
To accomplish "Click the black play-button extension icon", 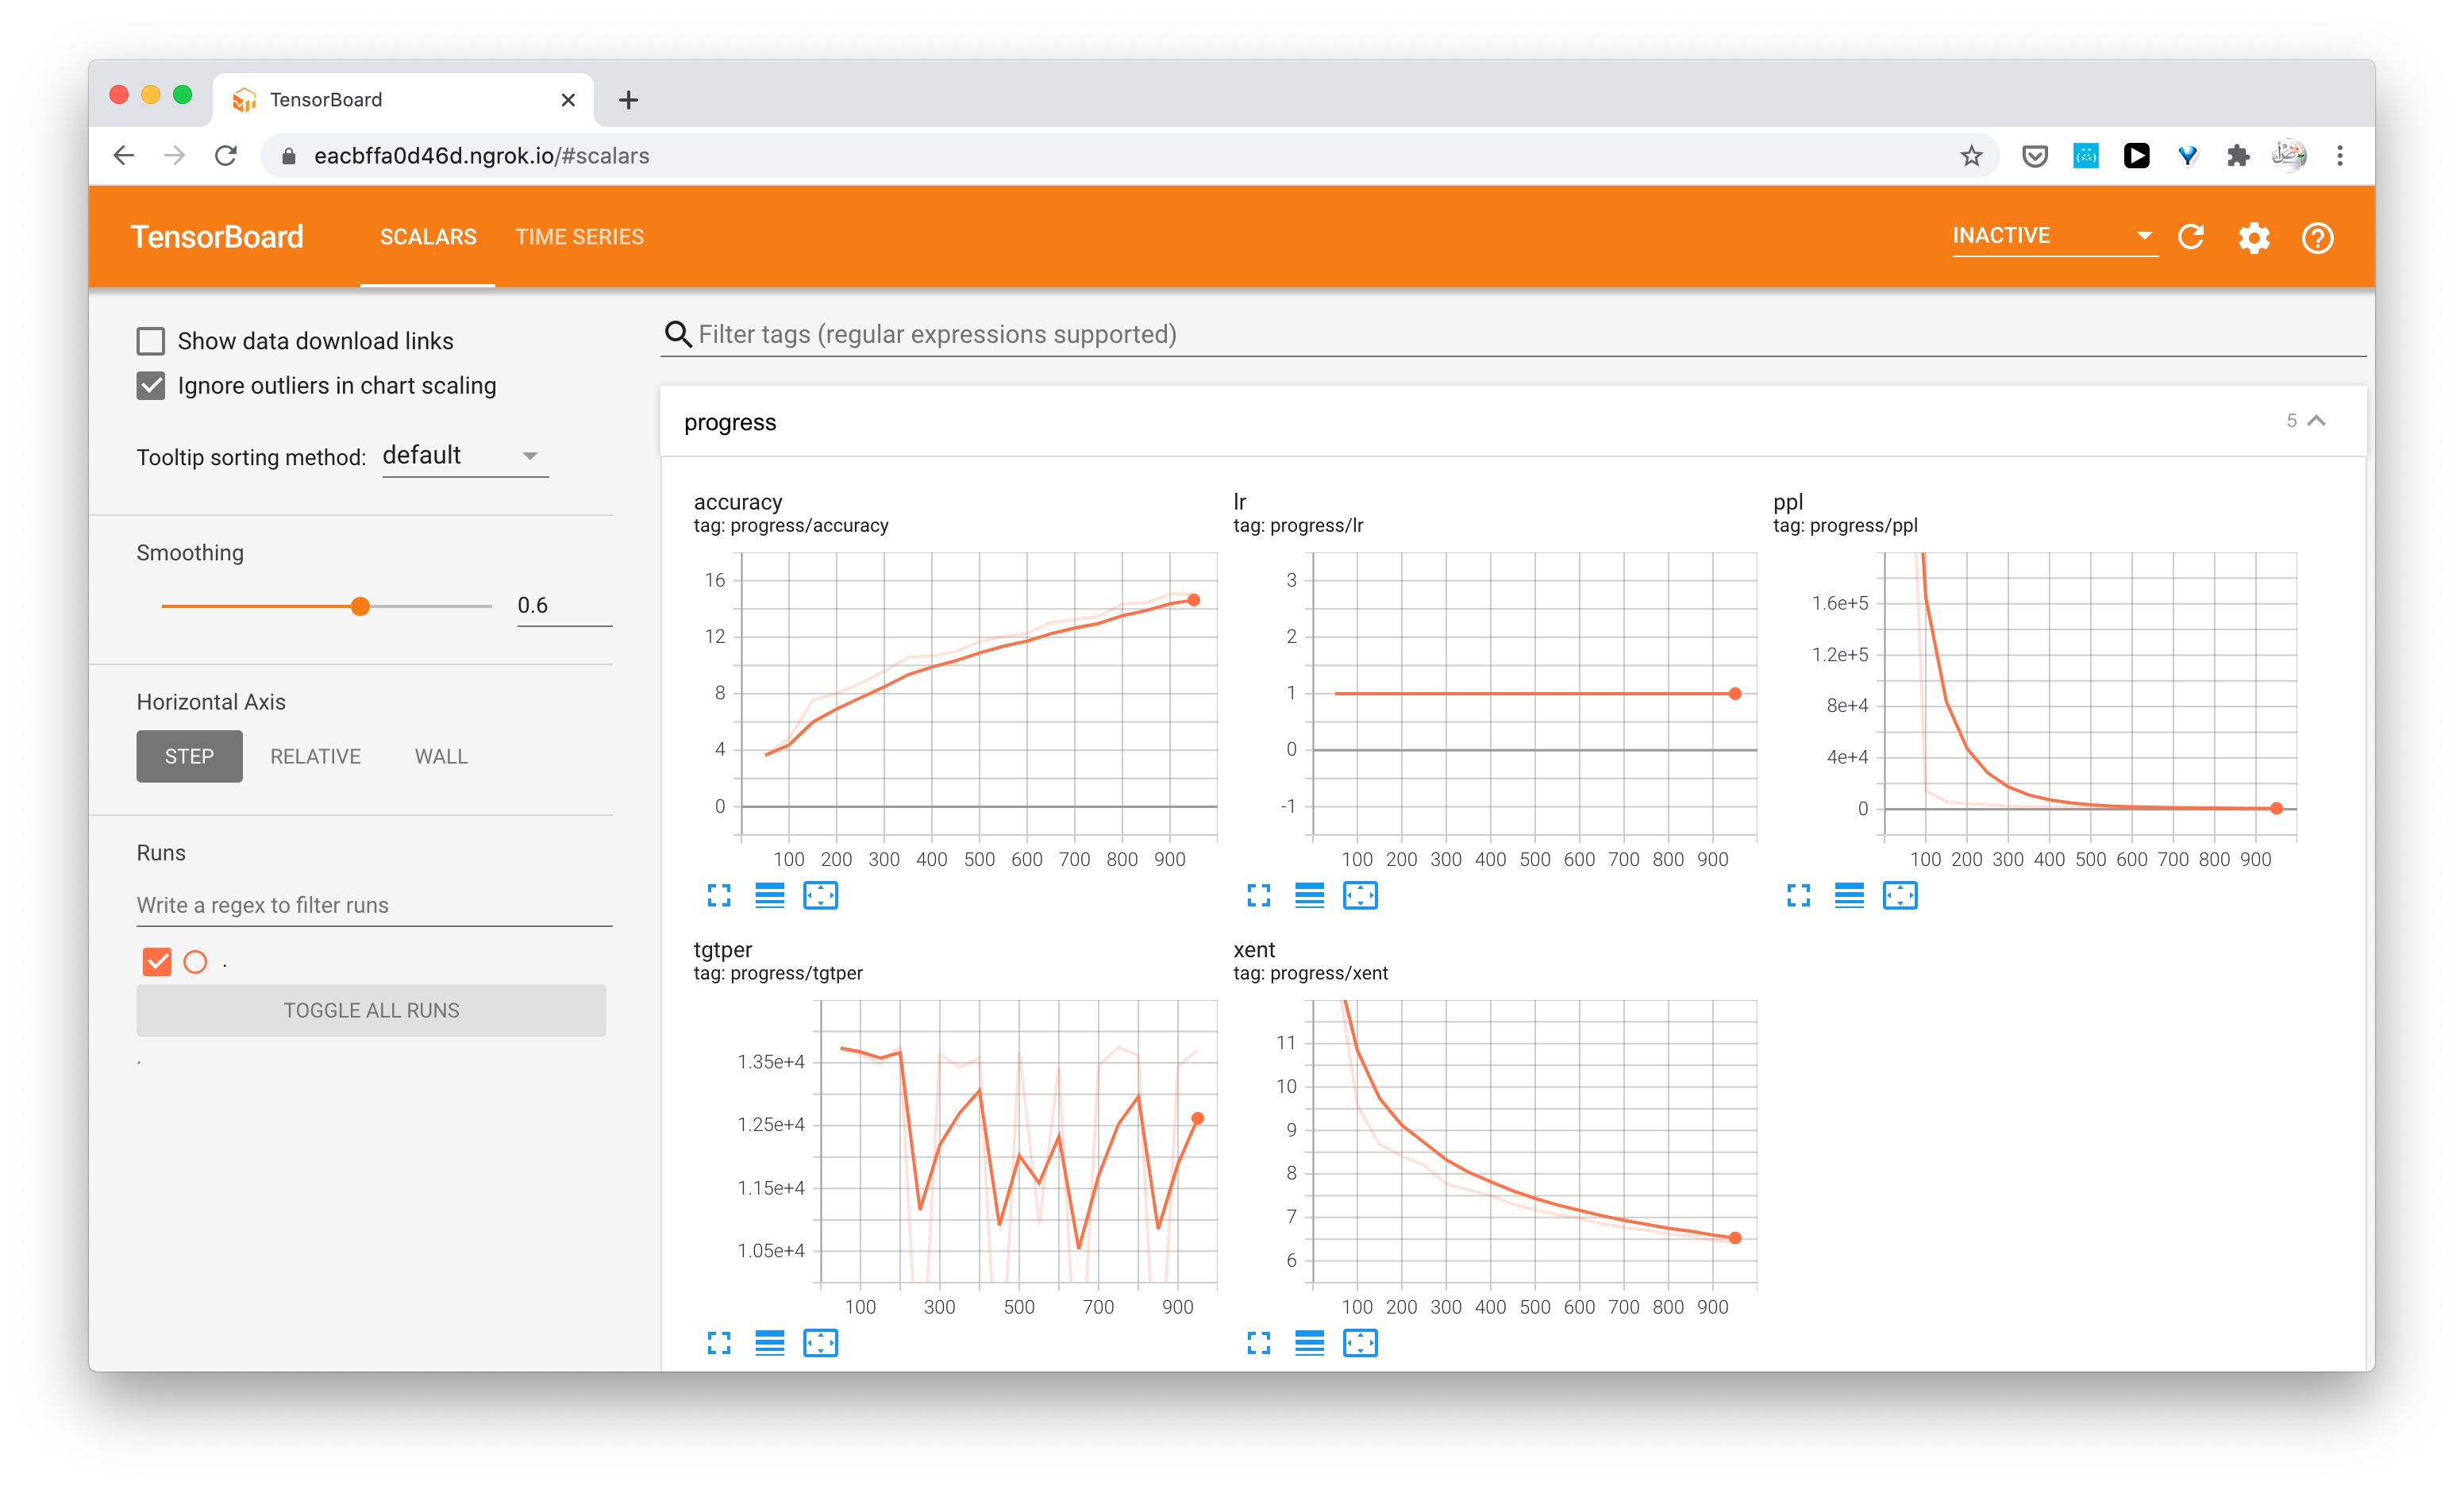I will pos(2136,156).
